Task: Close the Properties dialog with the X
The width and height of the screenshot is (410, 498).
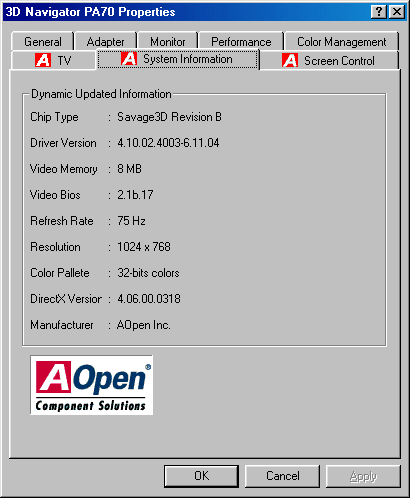Action: click(x=397, y=12)
